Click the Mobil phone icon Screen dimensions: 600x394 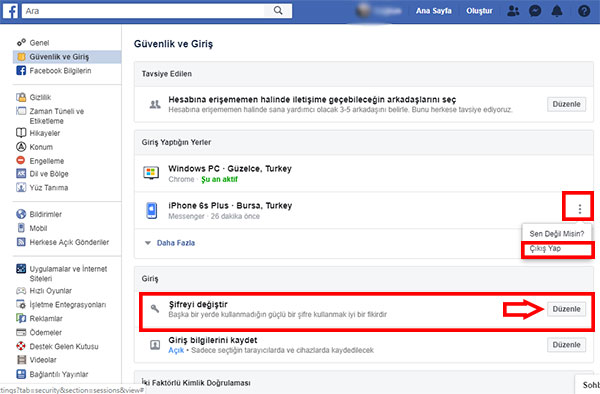[x=21, y=228]
